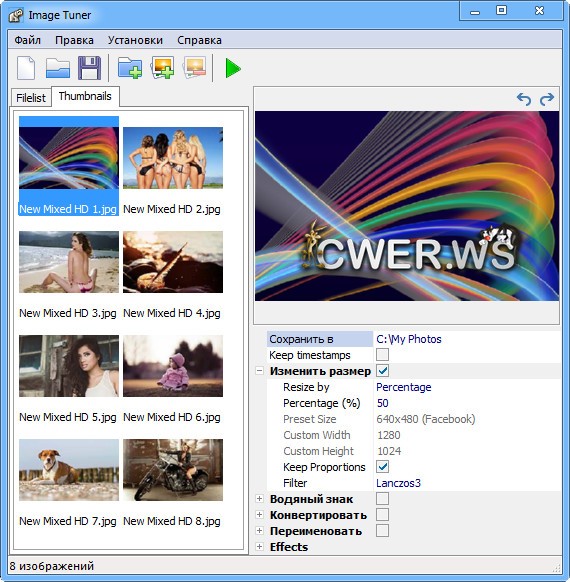Add a folder of images
This screenshot has width=570, height=582.
click(130, 68)
